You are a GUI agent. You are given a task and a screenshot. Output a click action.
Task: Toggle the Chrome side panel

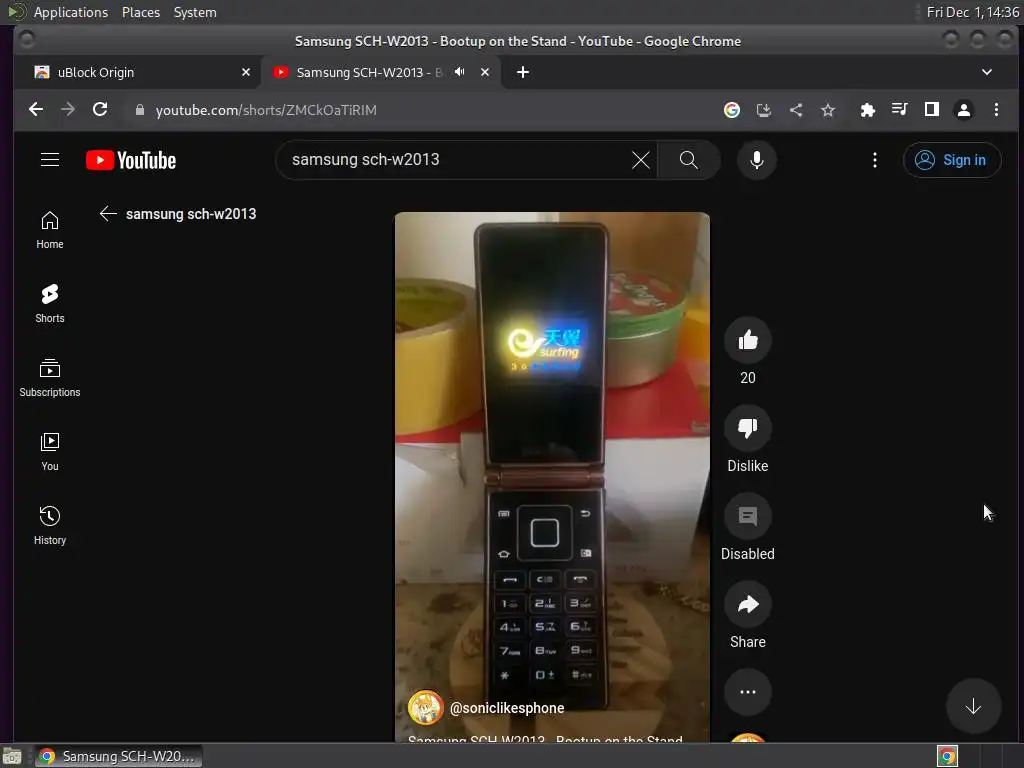(931, 110)
